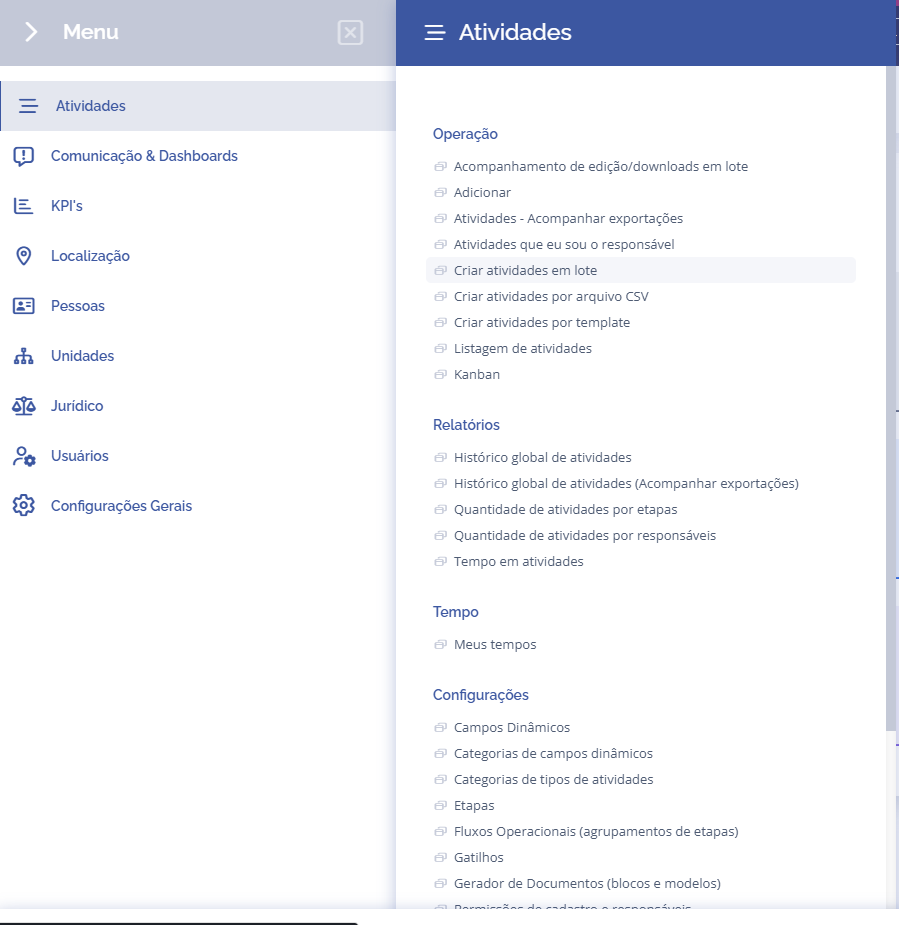Select Atividades in the sidebar menu
This screenshot has width=899, height=925.
90,106
